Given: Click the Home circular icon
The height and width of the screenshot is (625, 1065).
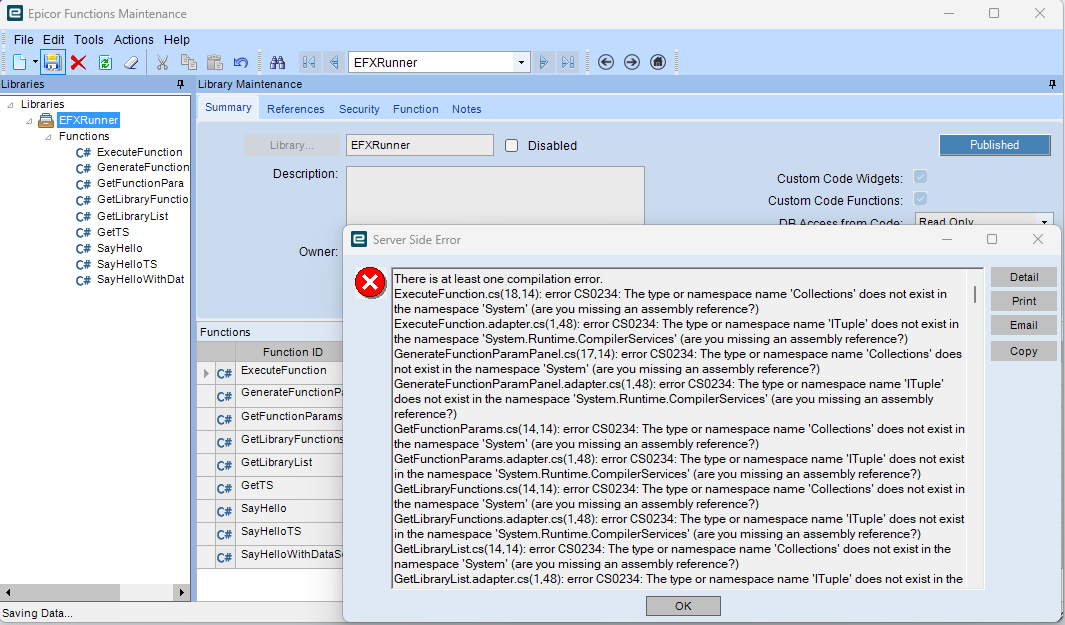Looking at the screenshot, I should click(x=657, y=62).
